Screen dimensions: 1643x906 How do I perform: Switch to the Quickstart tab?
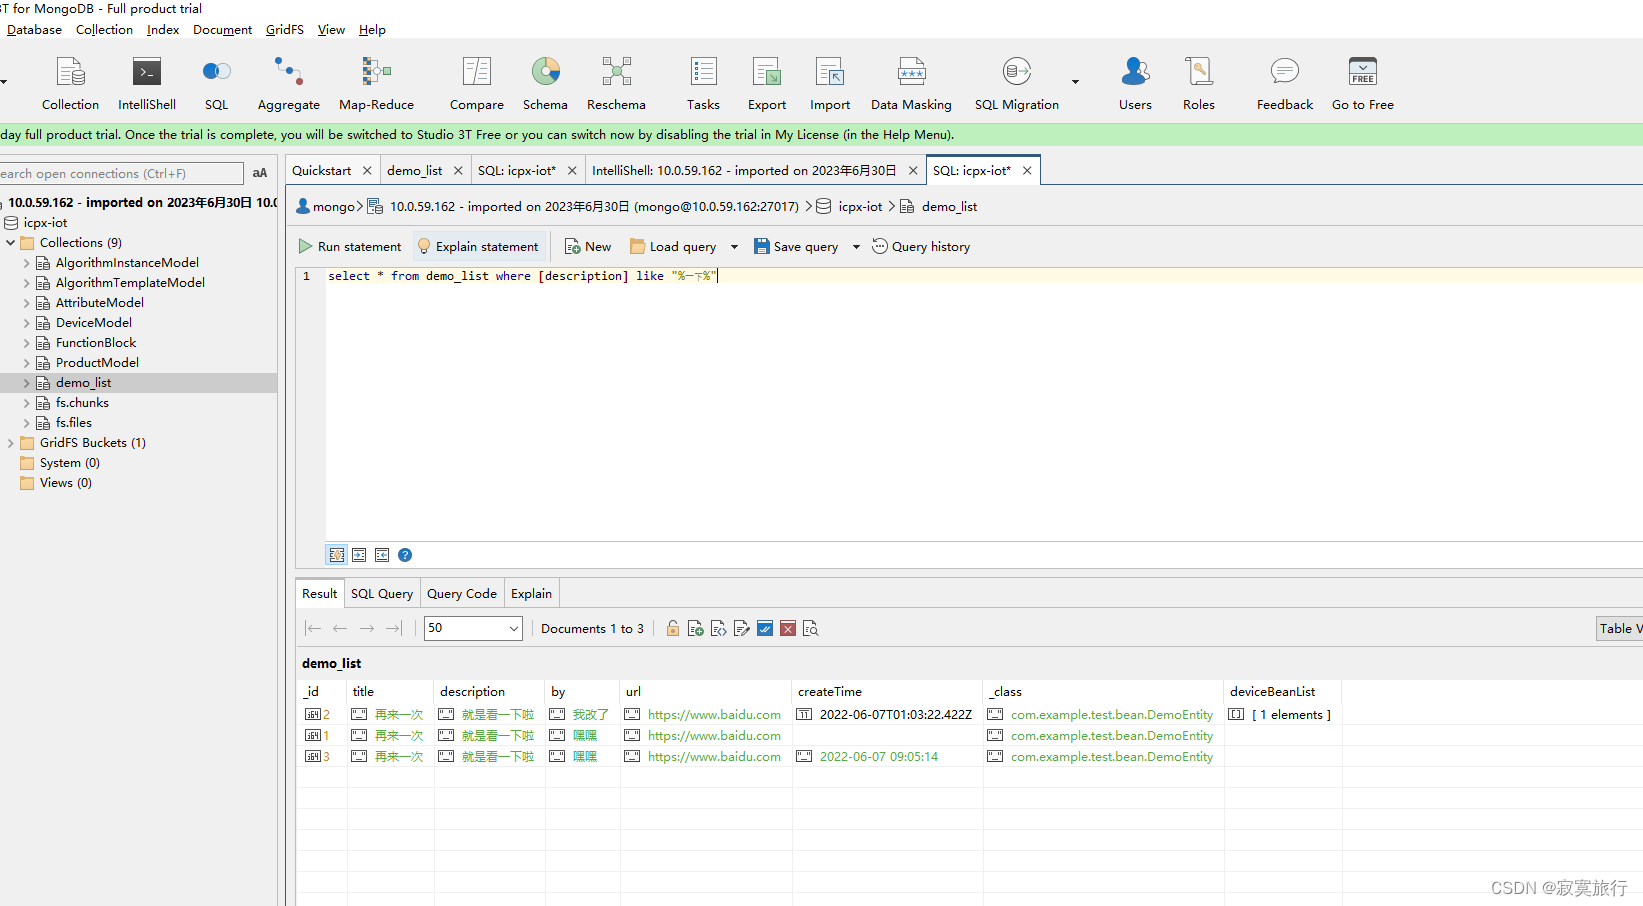(321, 171)
